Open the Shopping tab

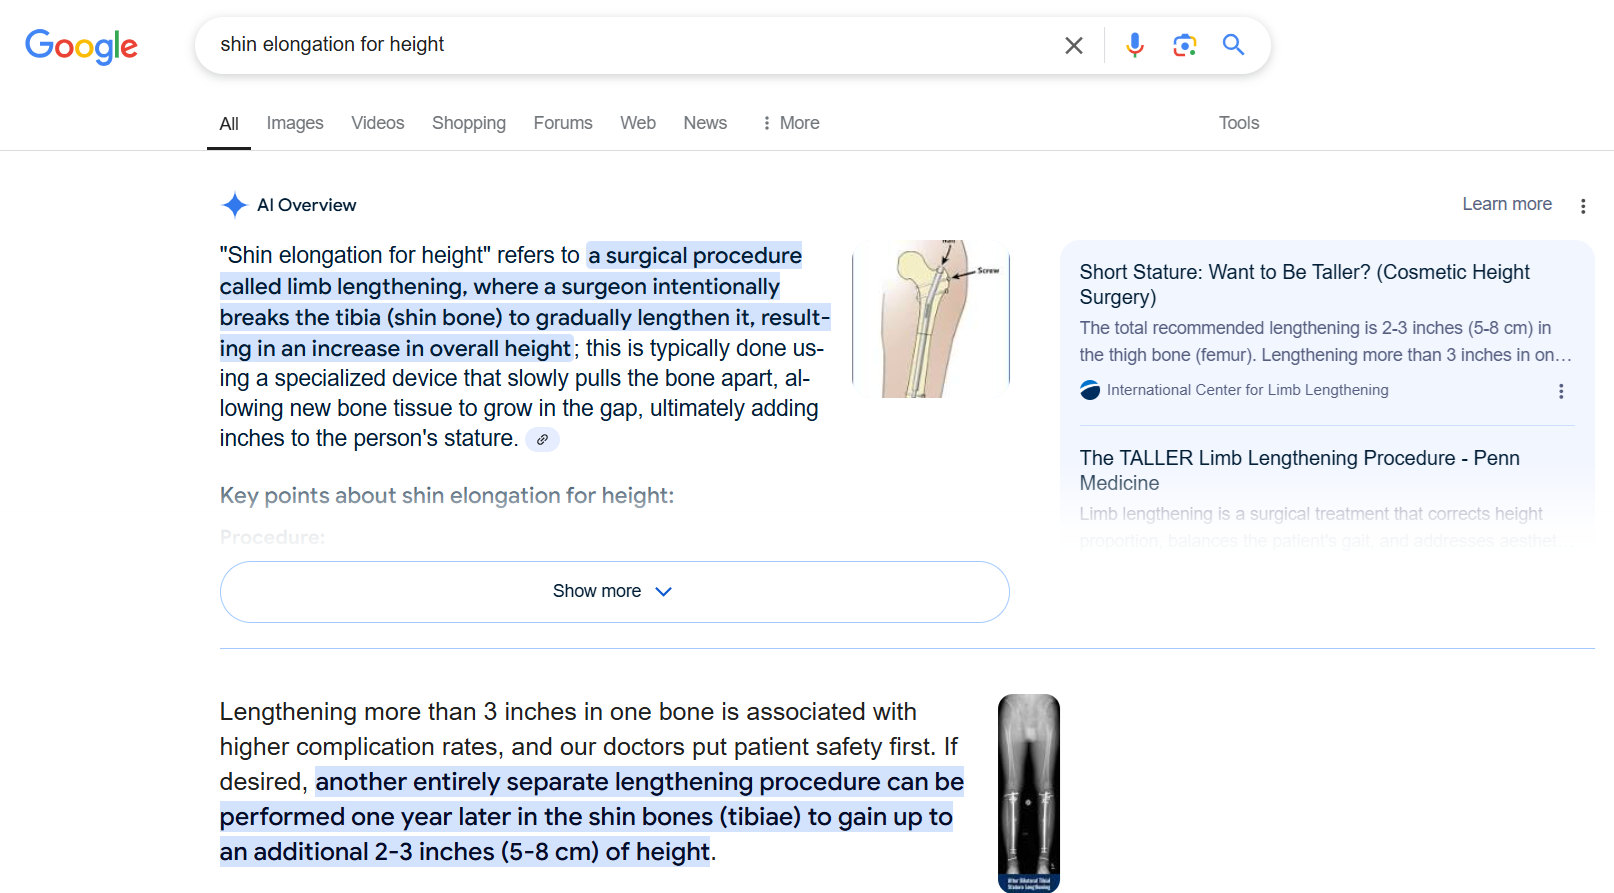click(469, 123)
